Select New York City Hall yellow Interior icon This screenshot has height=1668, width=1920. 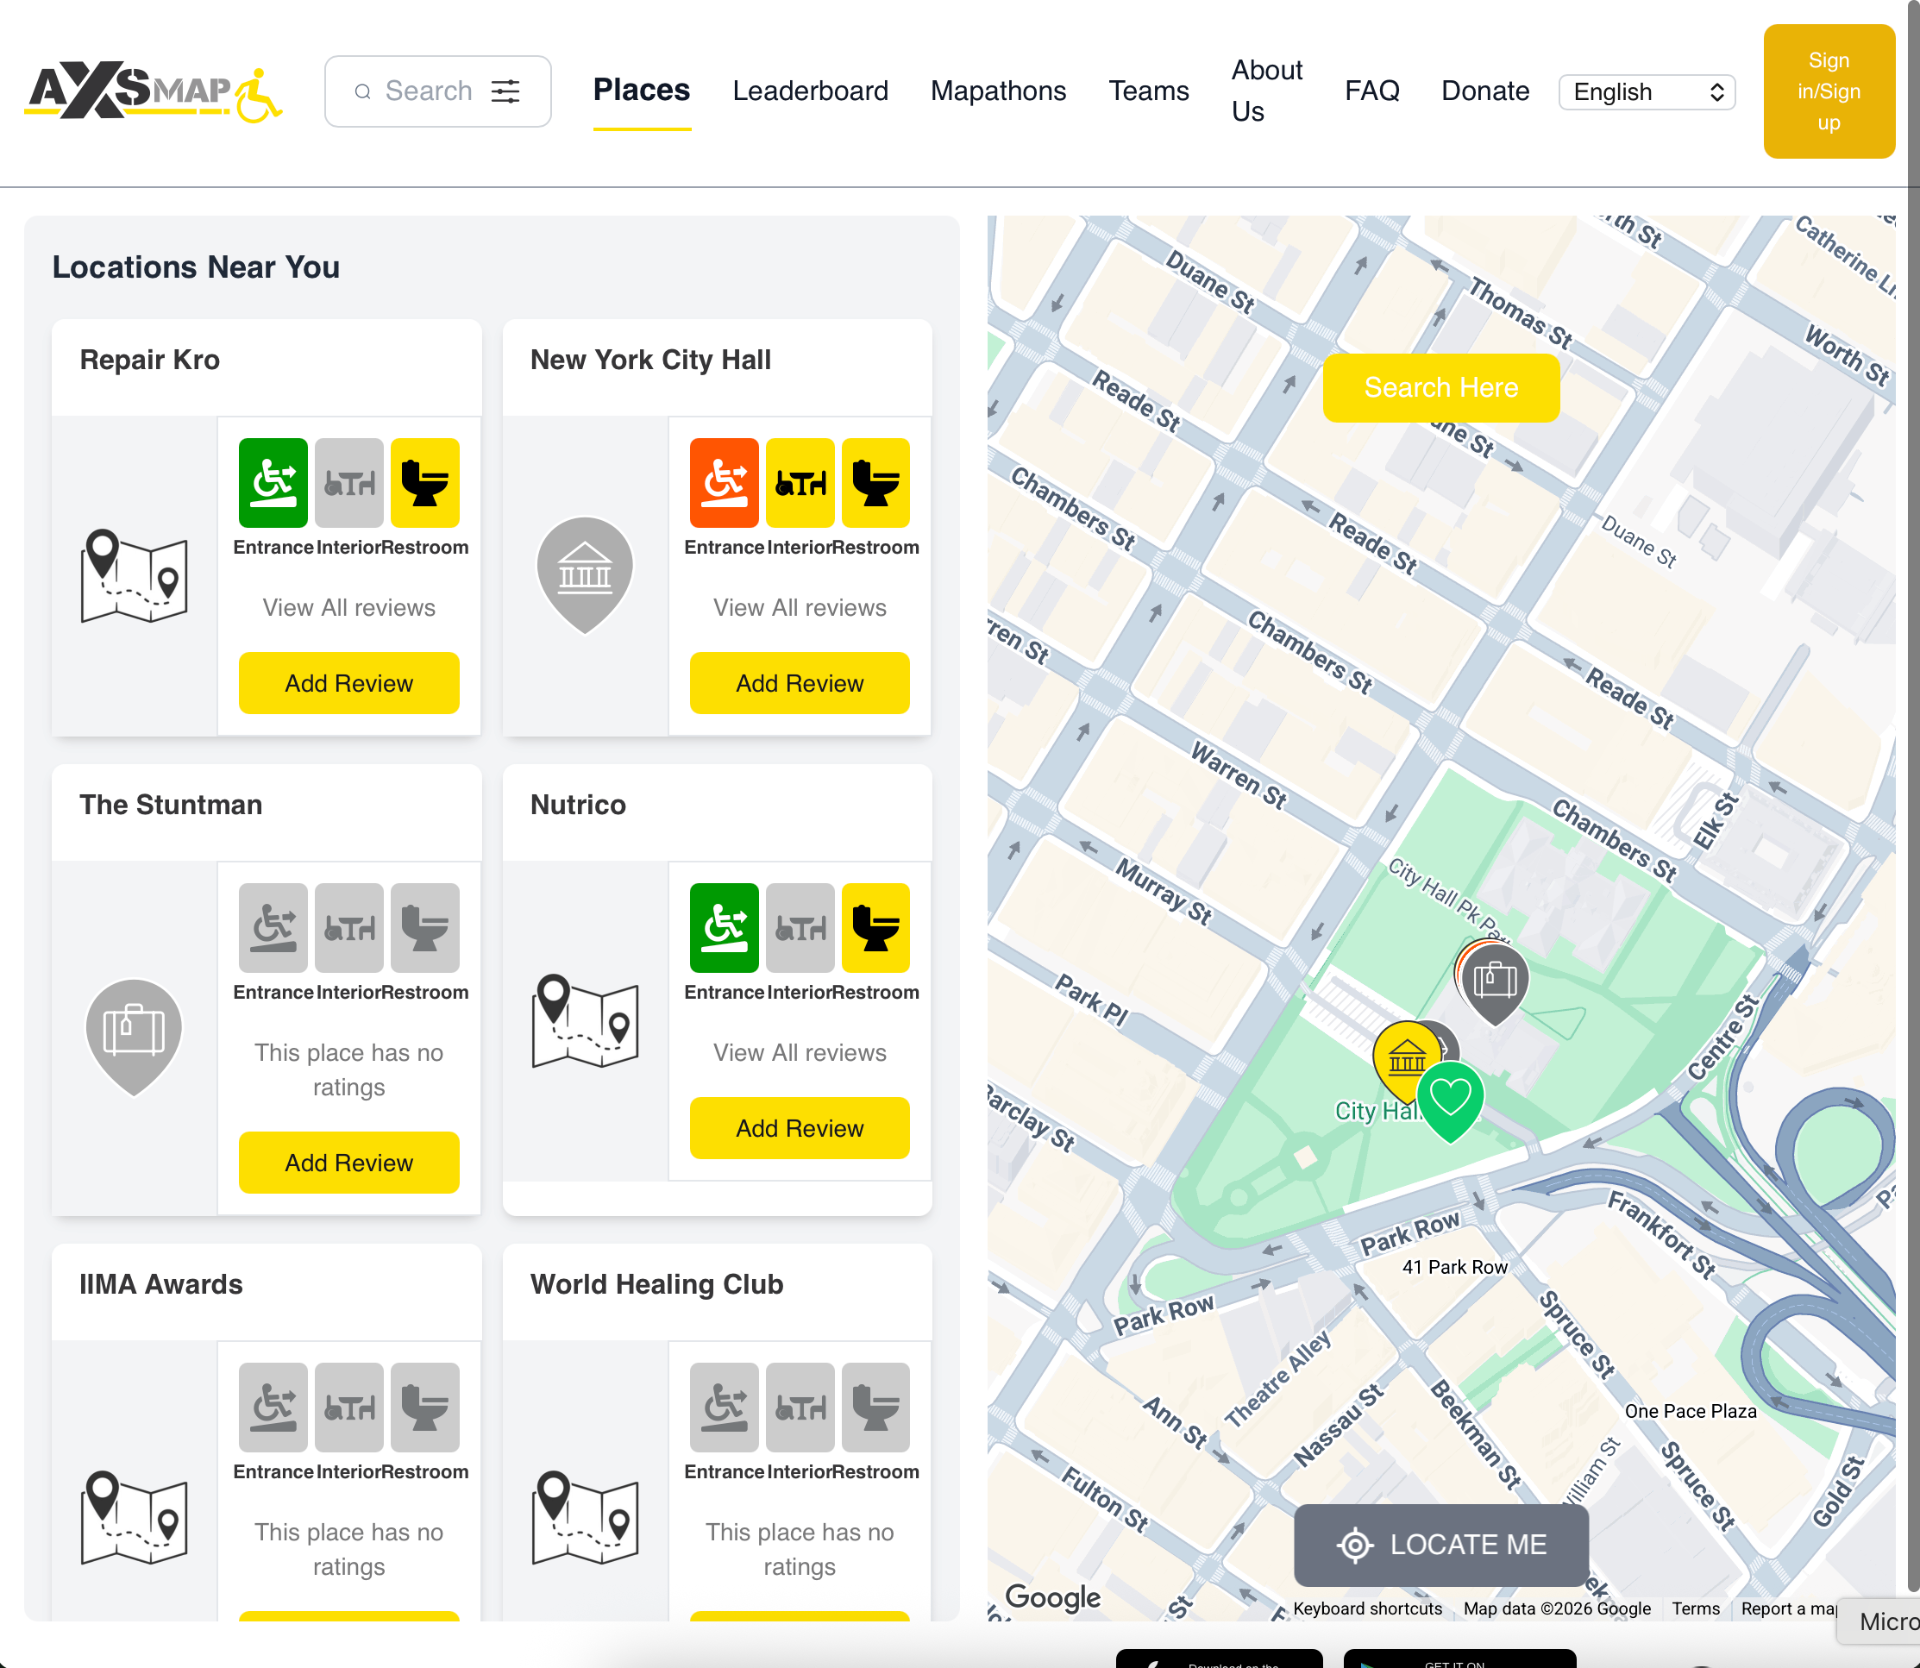point(800,483)
